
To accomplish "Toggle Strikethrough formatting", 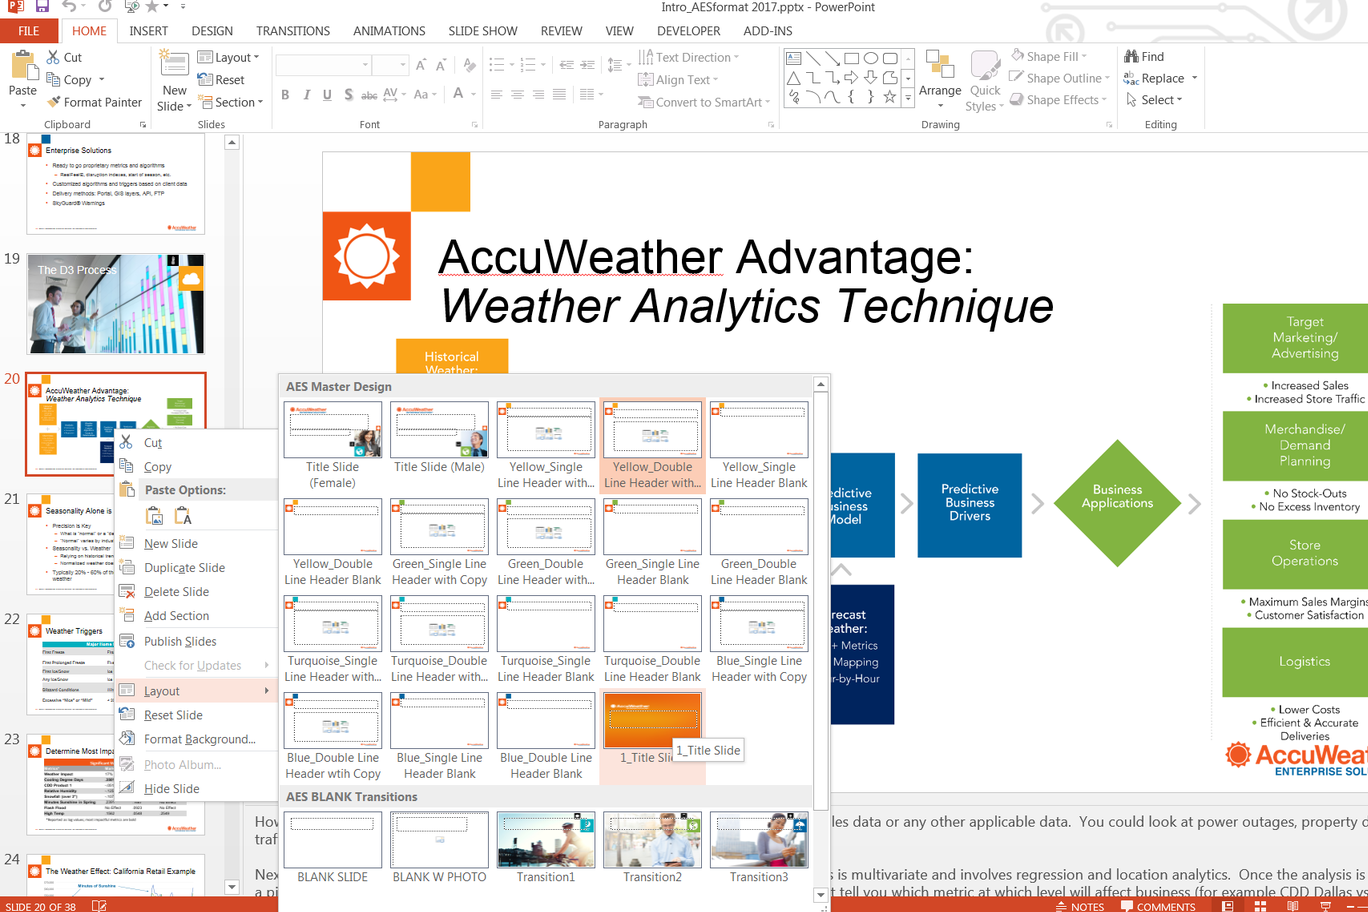I will (x=369, y=95).
